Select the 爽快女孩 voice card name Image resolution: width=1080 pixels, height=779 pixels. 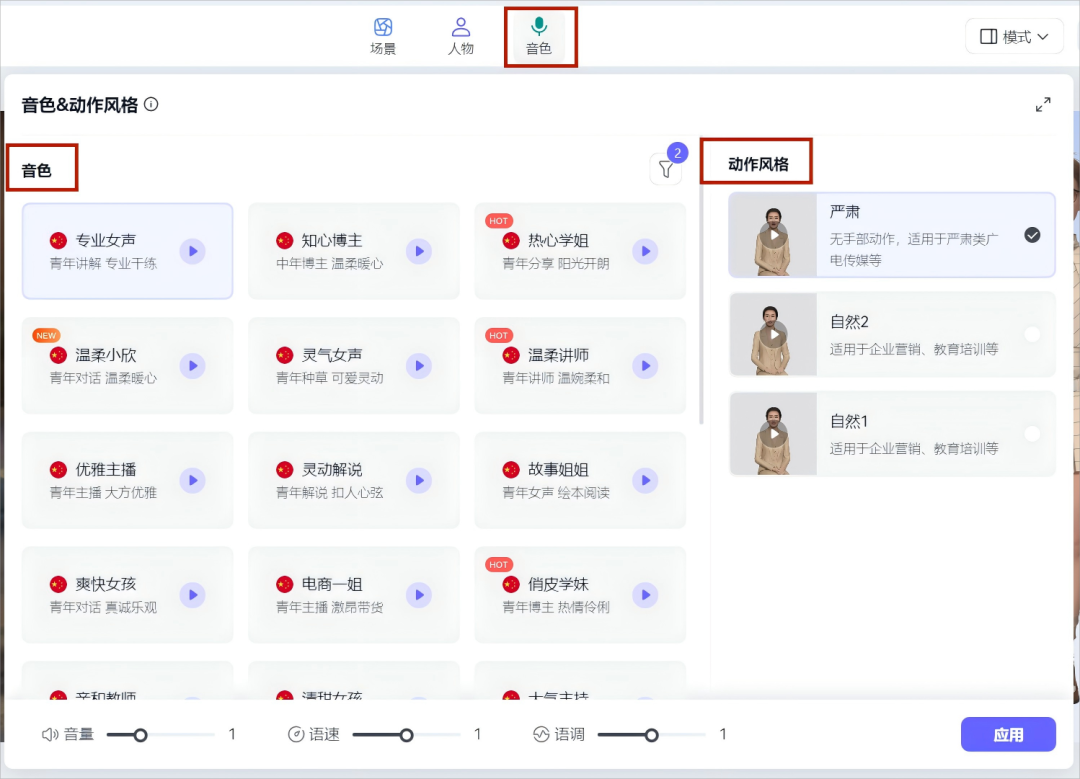(x=105, y=584)
